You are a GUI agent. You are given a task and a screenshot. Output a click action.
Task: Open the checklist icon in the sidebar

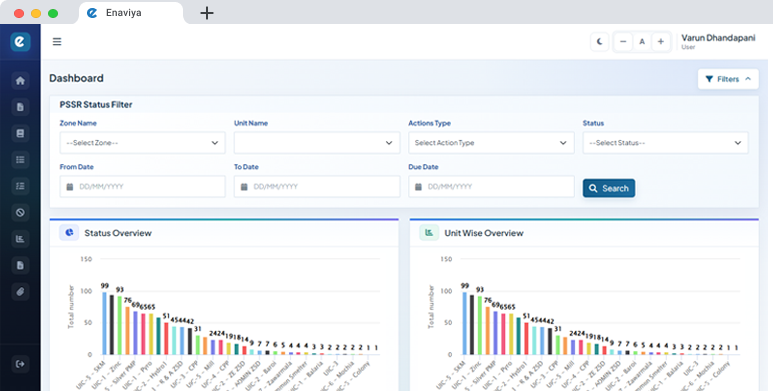[x=20, y=186]
